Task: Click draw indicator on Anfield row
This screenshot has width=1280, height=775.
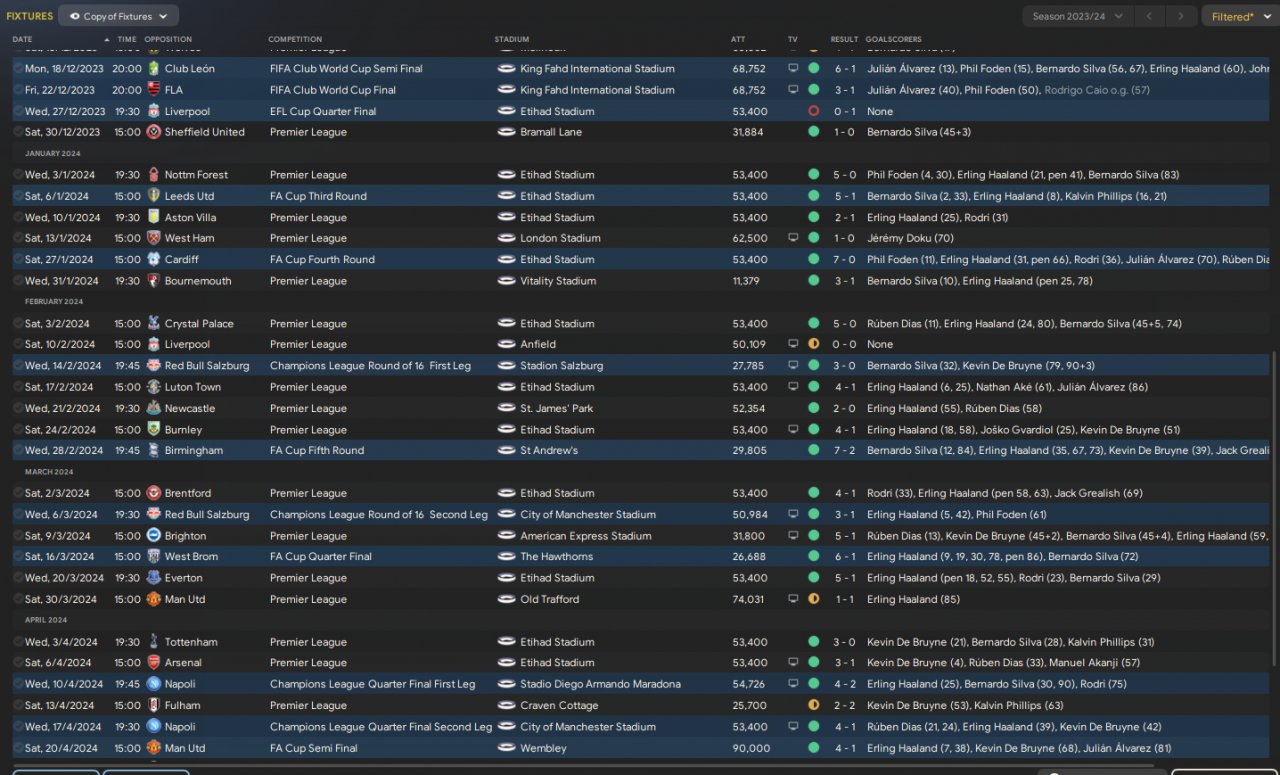Action: 813,344
